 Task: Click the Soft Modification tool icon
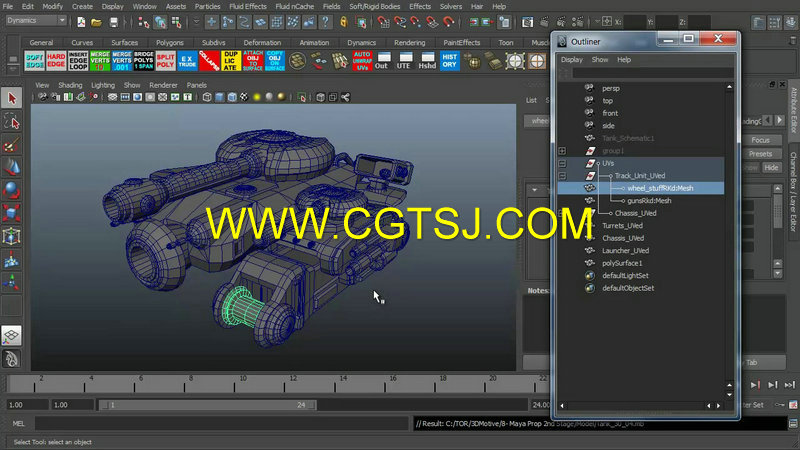pos(11,260)
